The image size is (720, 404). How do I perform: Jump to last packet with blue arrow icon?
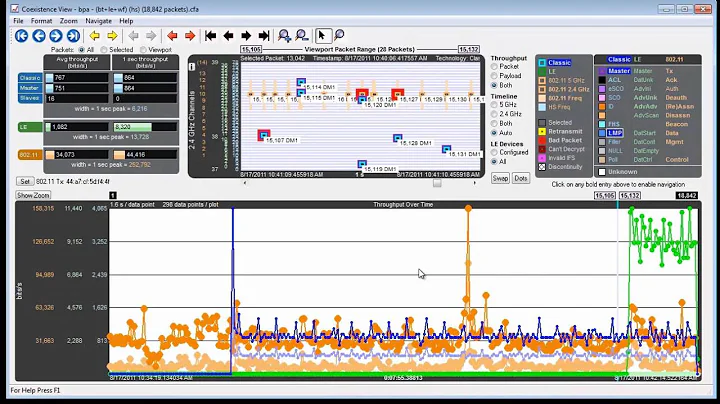click(x=73, y=36)
